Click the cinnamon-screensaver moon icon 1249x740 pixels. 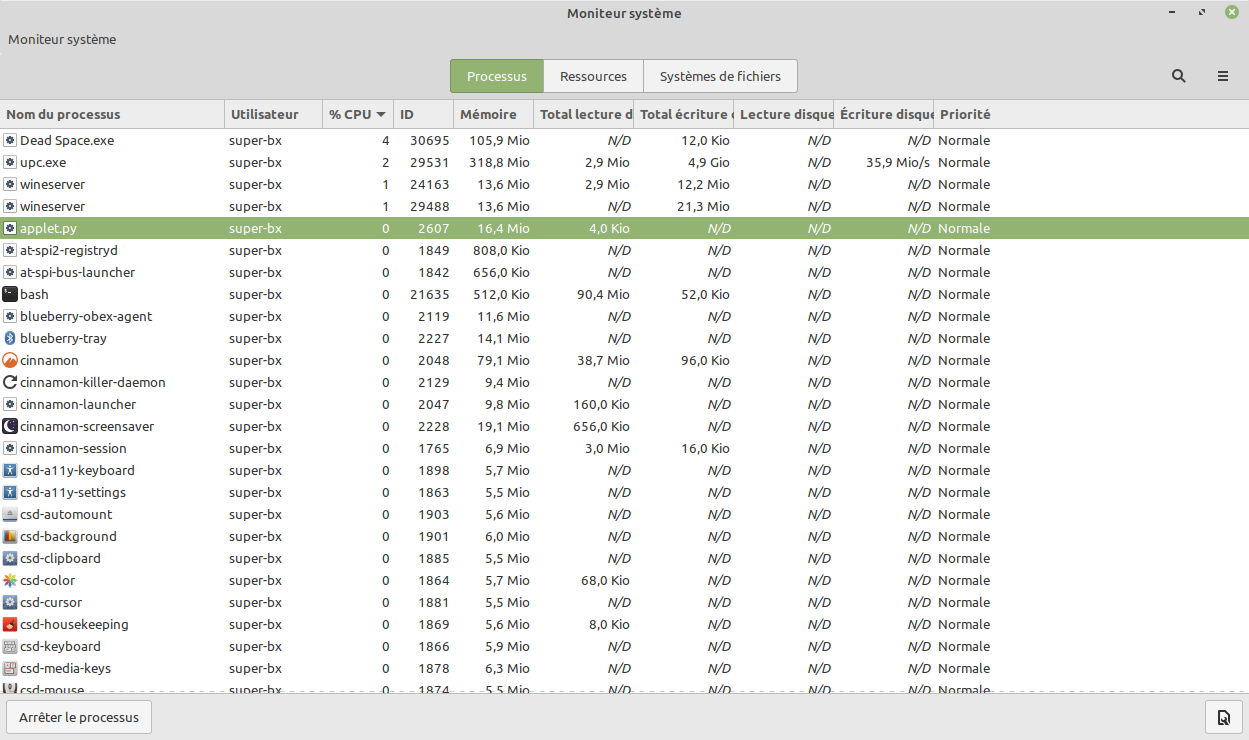10,426
